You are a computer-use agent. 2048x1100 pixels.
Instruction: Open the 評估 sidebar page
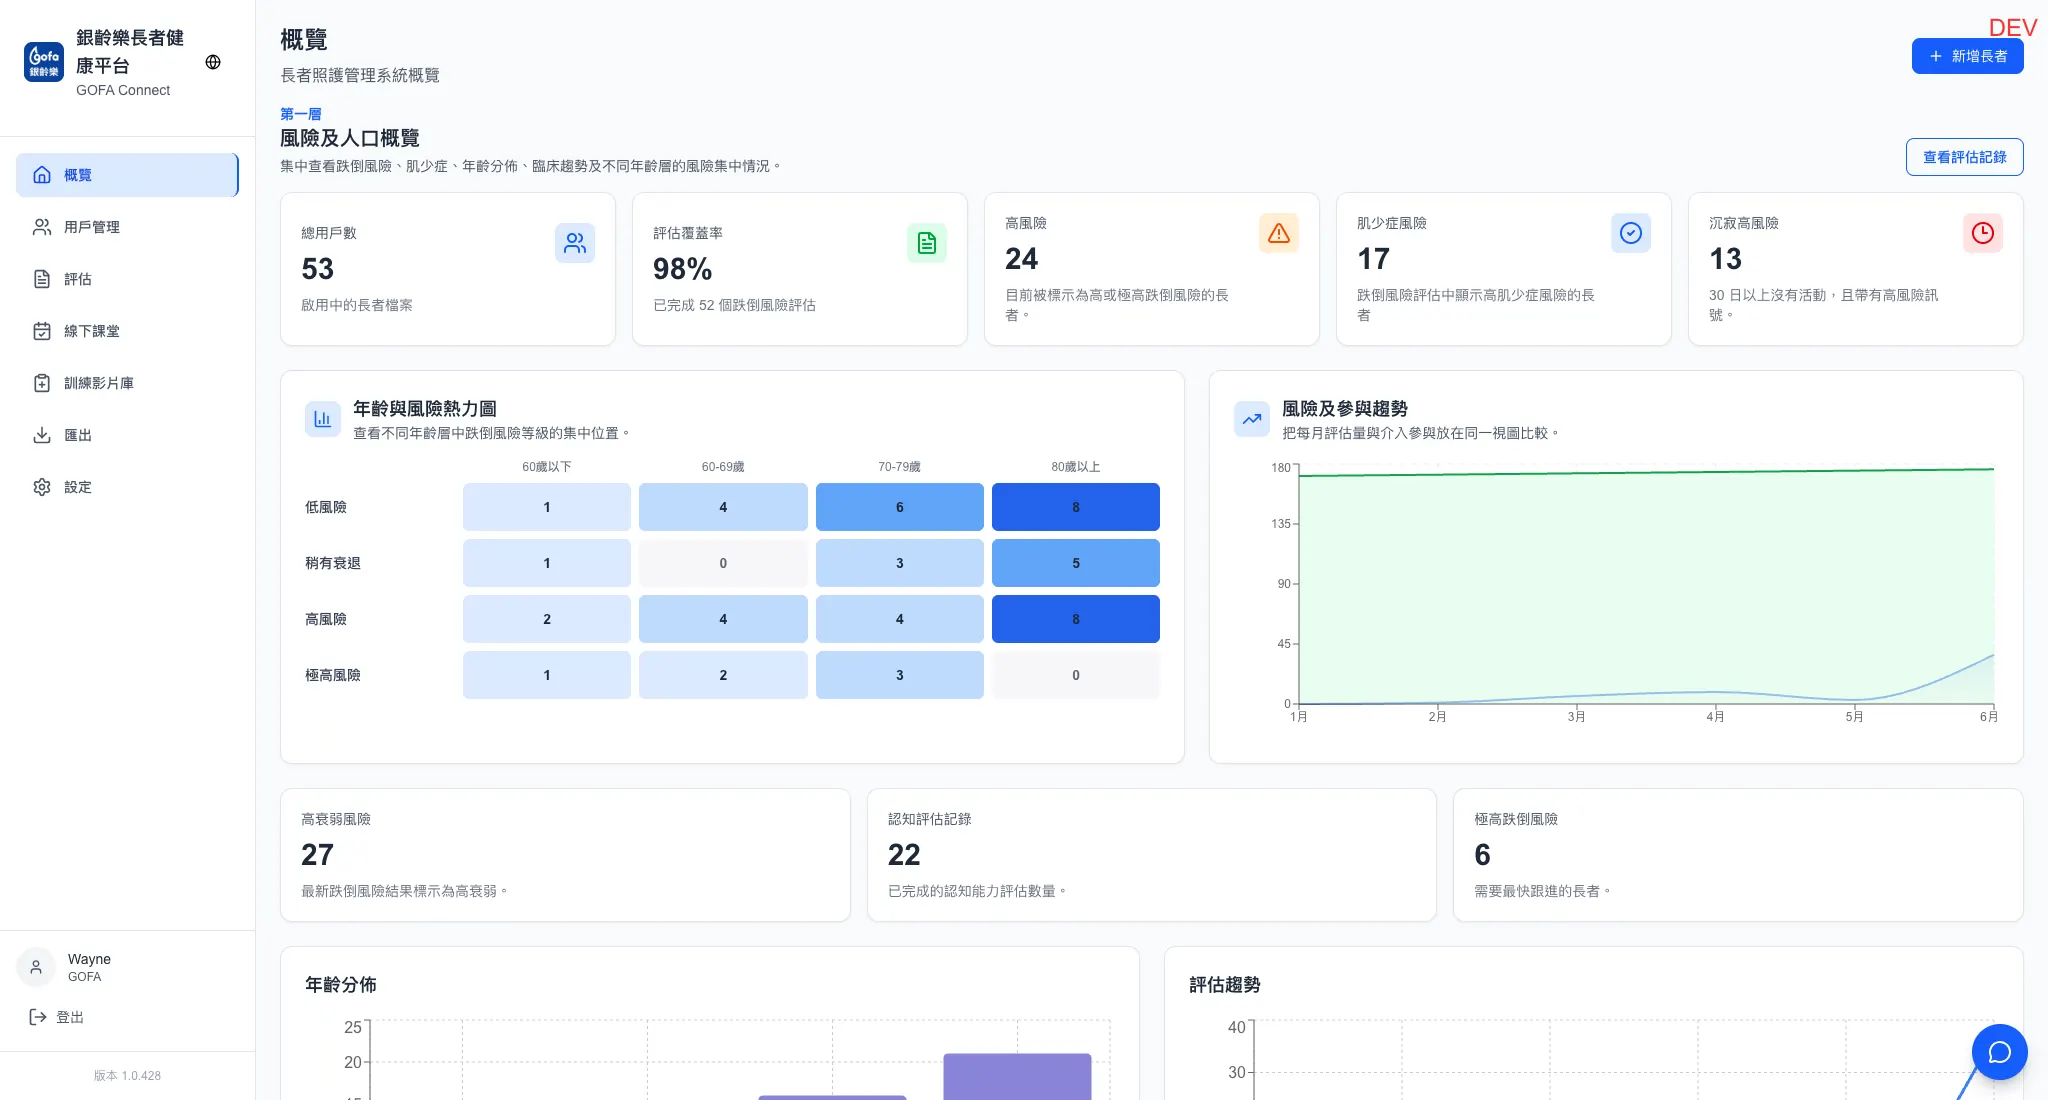click(x=127, y=279)
